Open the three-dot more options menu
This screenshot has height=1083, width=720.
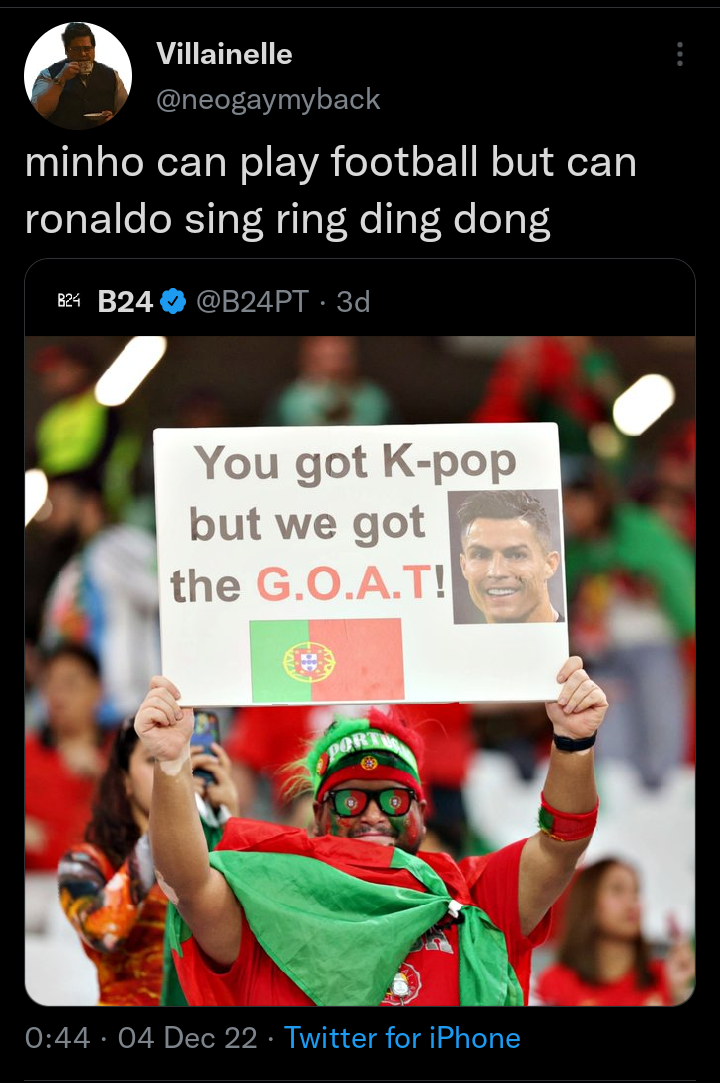pyautogui.click(x=680, y=54)
